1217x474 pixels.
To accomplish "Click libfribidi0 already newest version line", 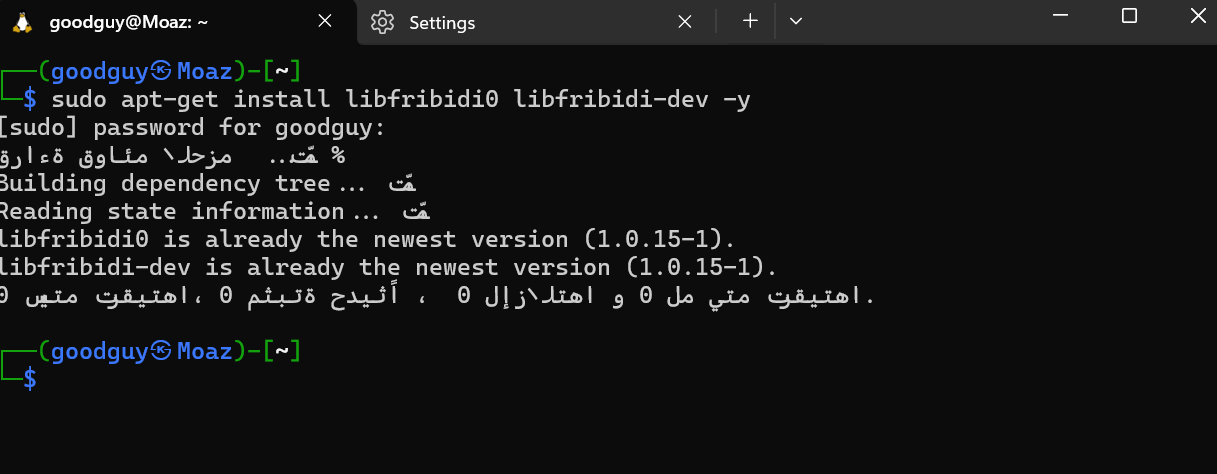I will click(368, 239).
